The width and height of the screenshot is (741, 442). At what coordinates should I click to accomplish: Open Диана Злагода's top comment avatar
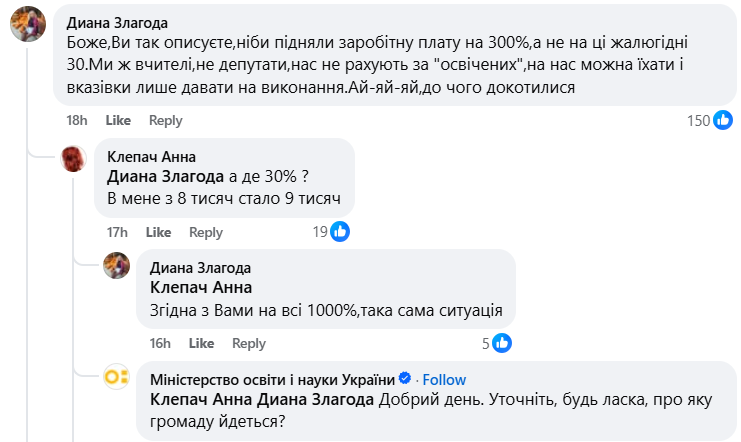pos(27,27)
